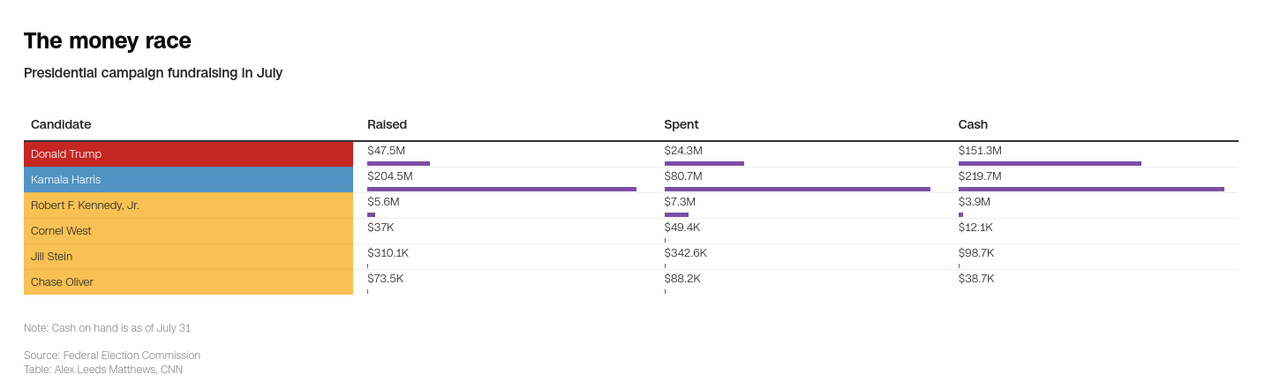Screen dimensions: 1280x381
Task: Select the Cornel West row
Action: (631, 231)
